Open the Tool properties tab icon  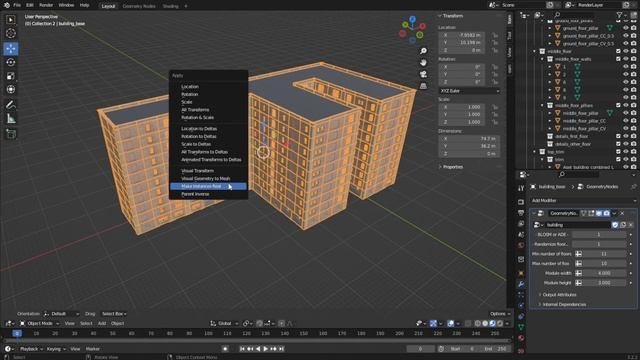521,188
